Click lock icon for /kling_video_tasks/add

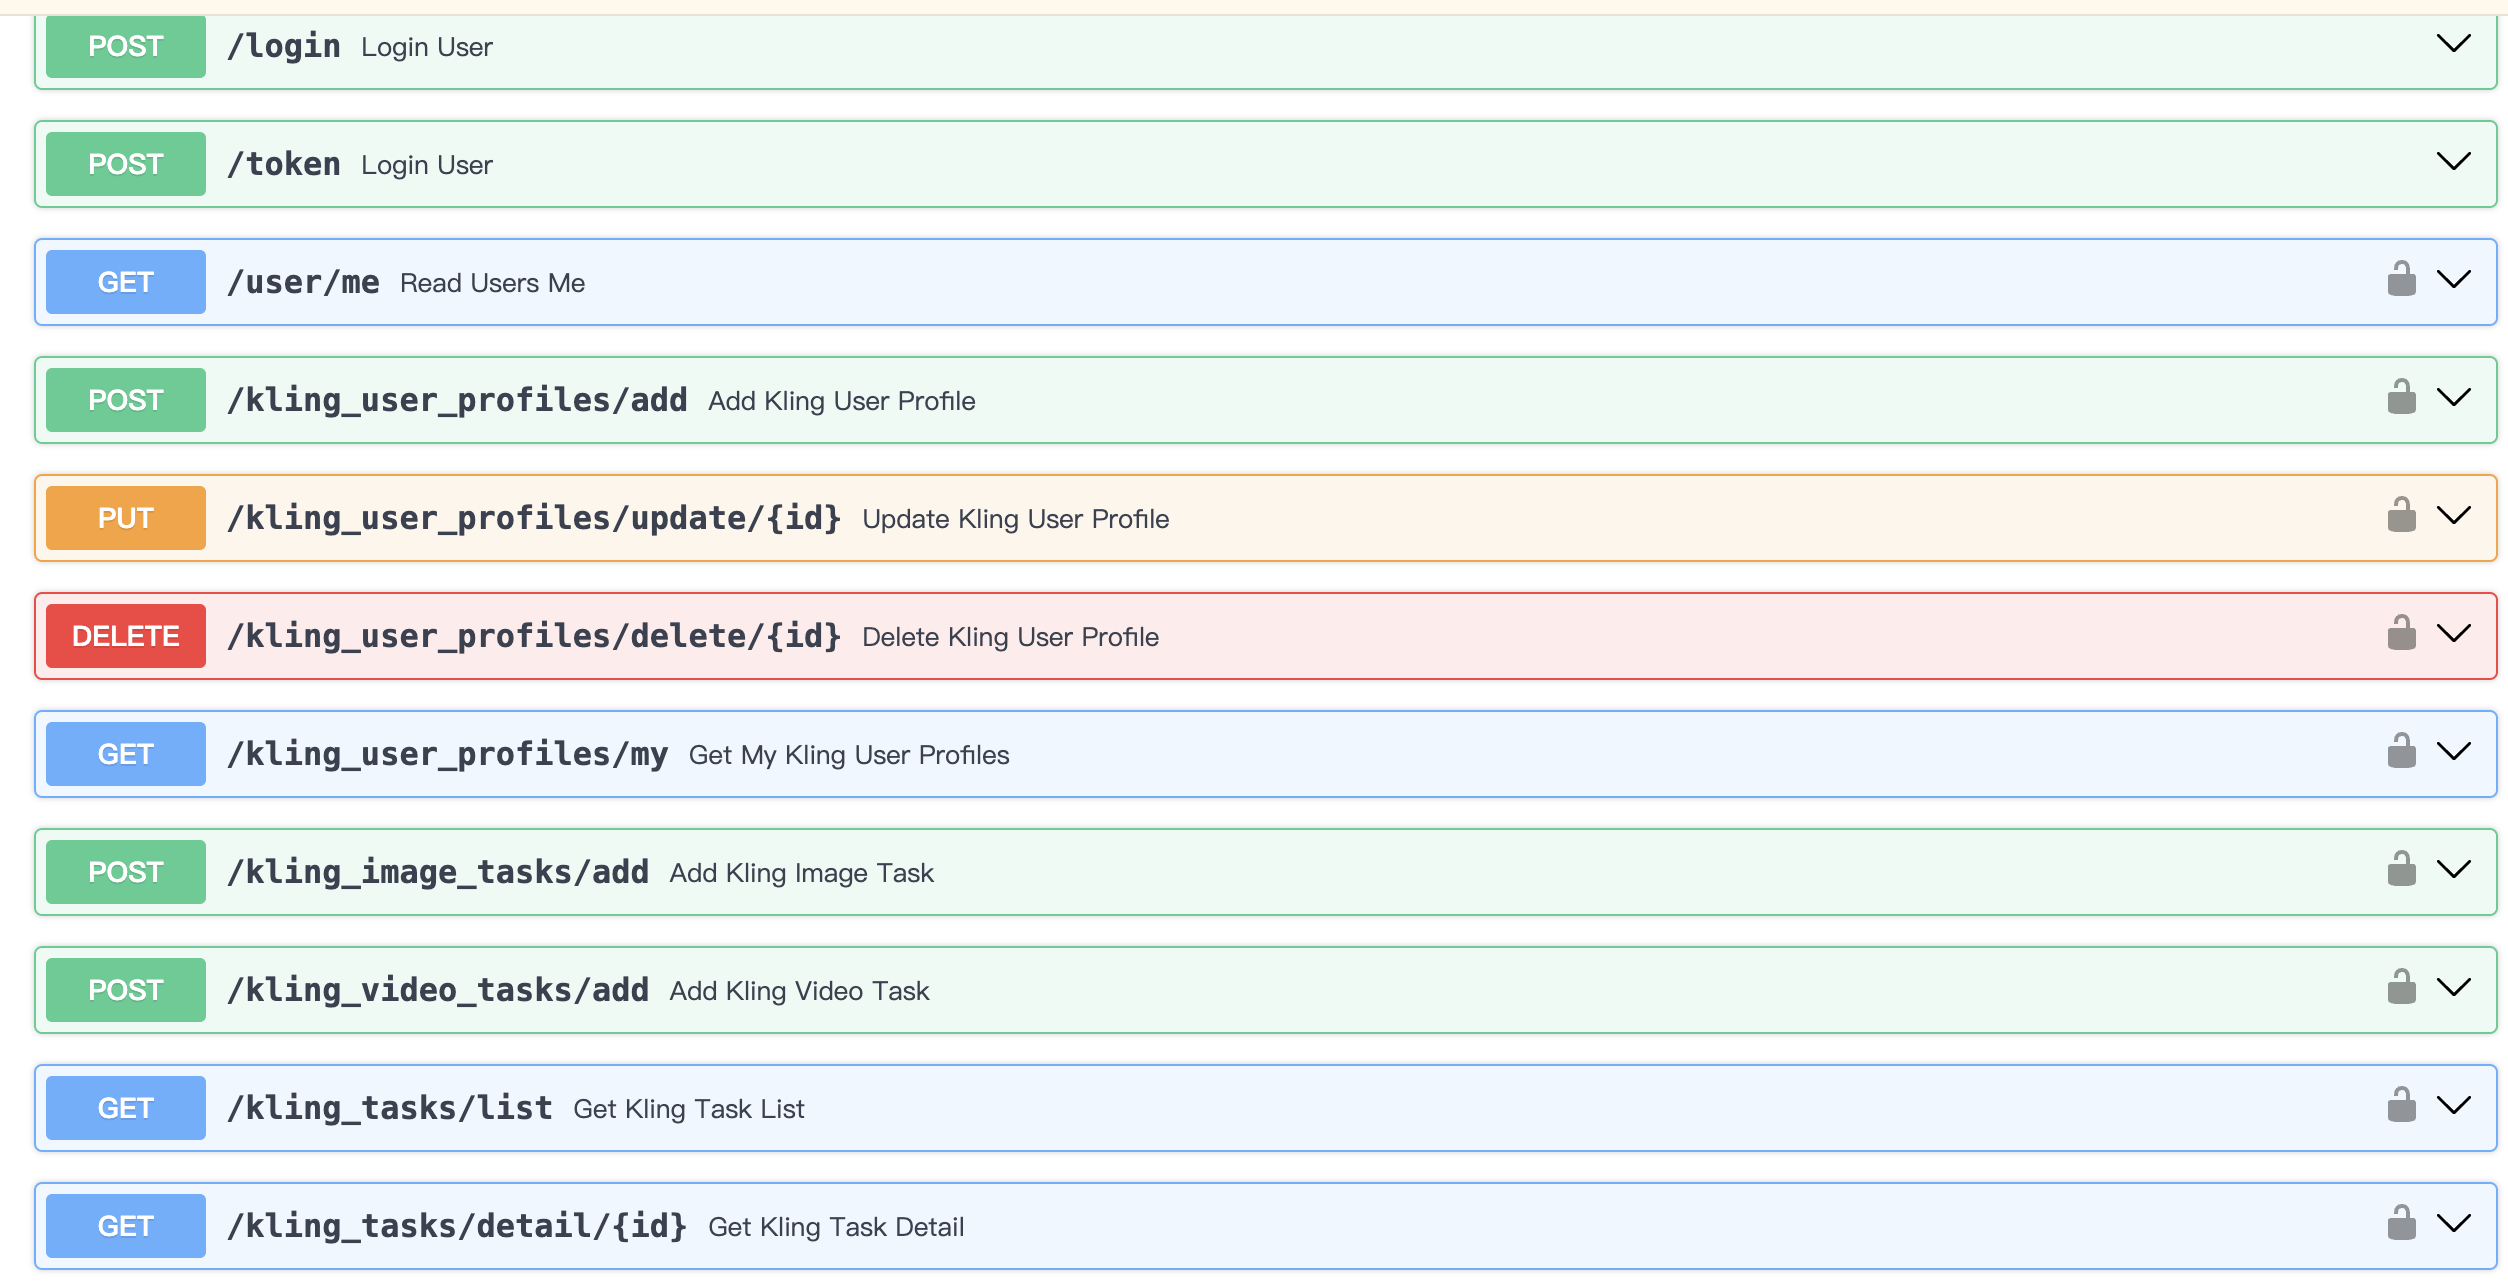(x=2401, y=987)
